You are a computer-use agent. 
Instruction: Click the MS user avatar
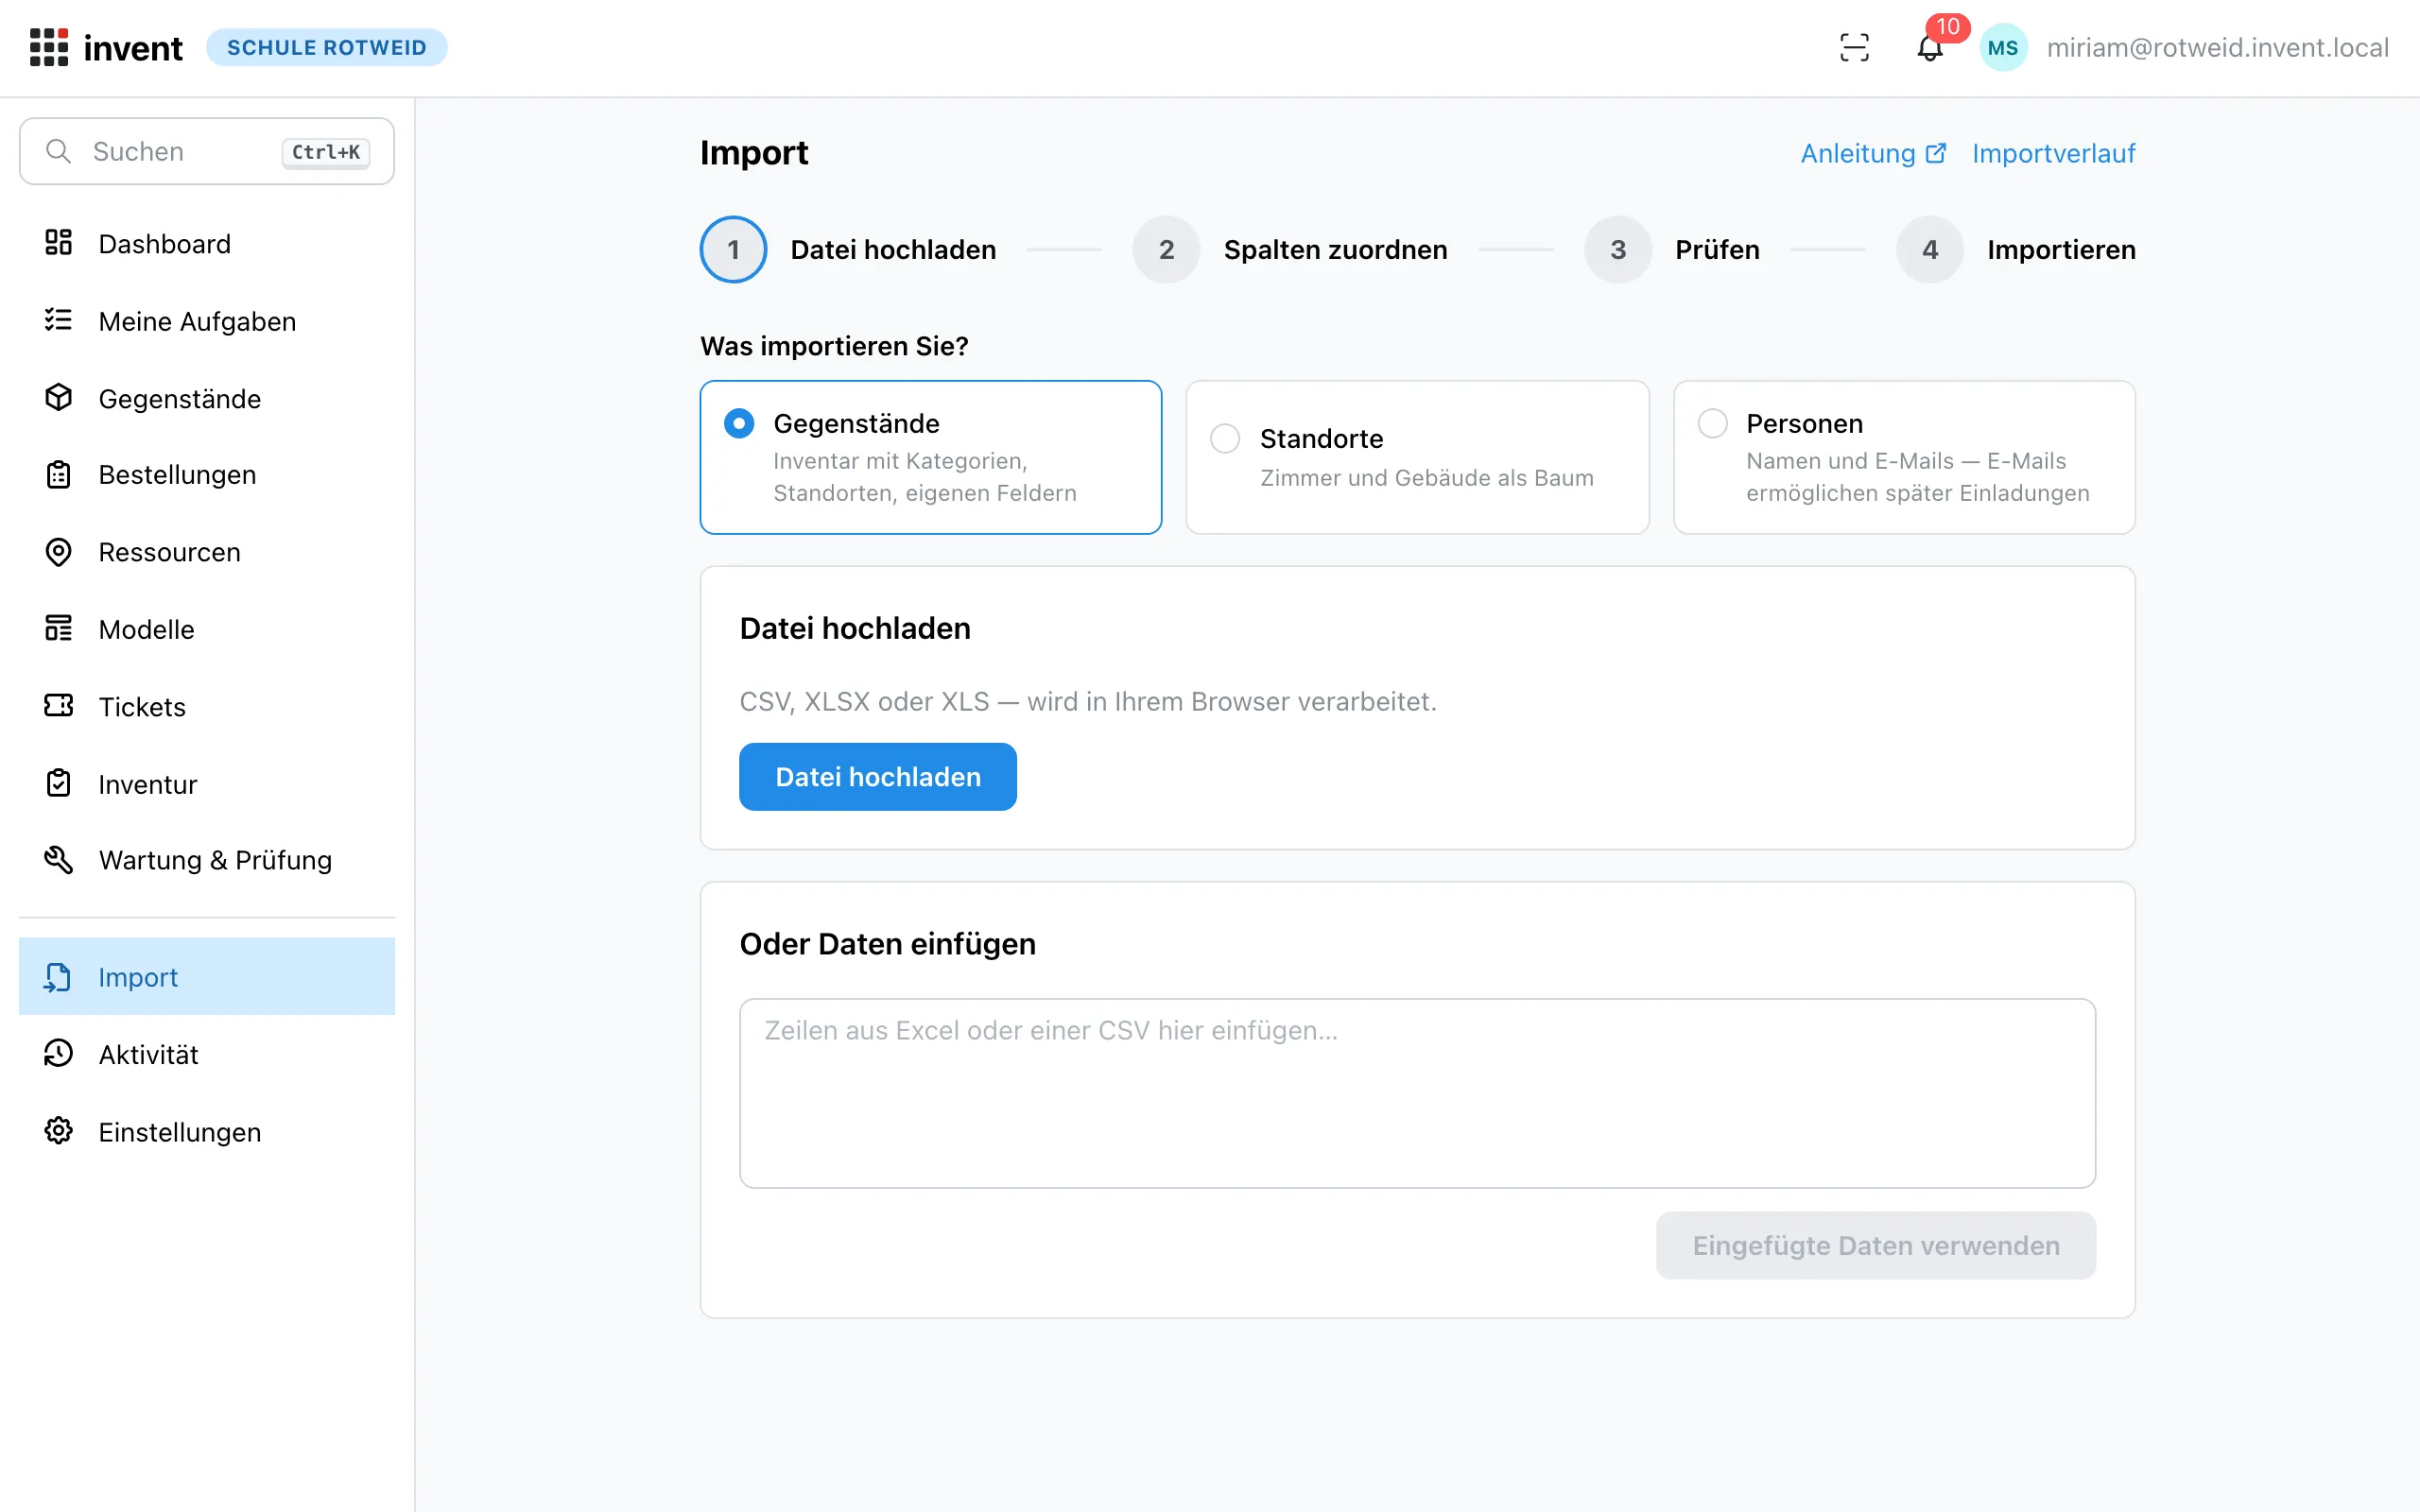pos(2003,47)
